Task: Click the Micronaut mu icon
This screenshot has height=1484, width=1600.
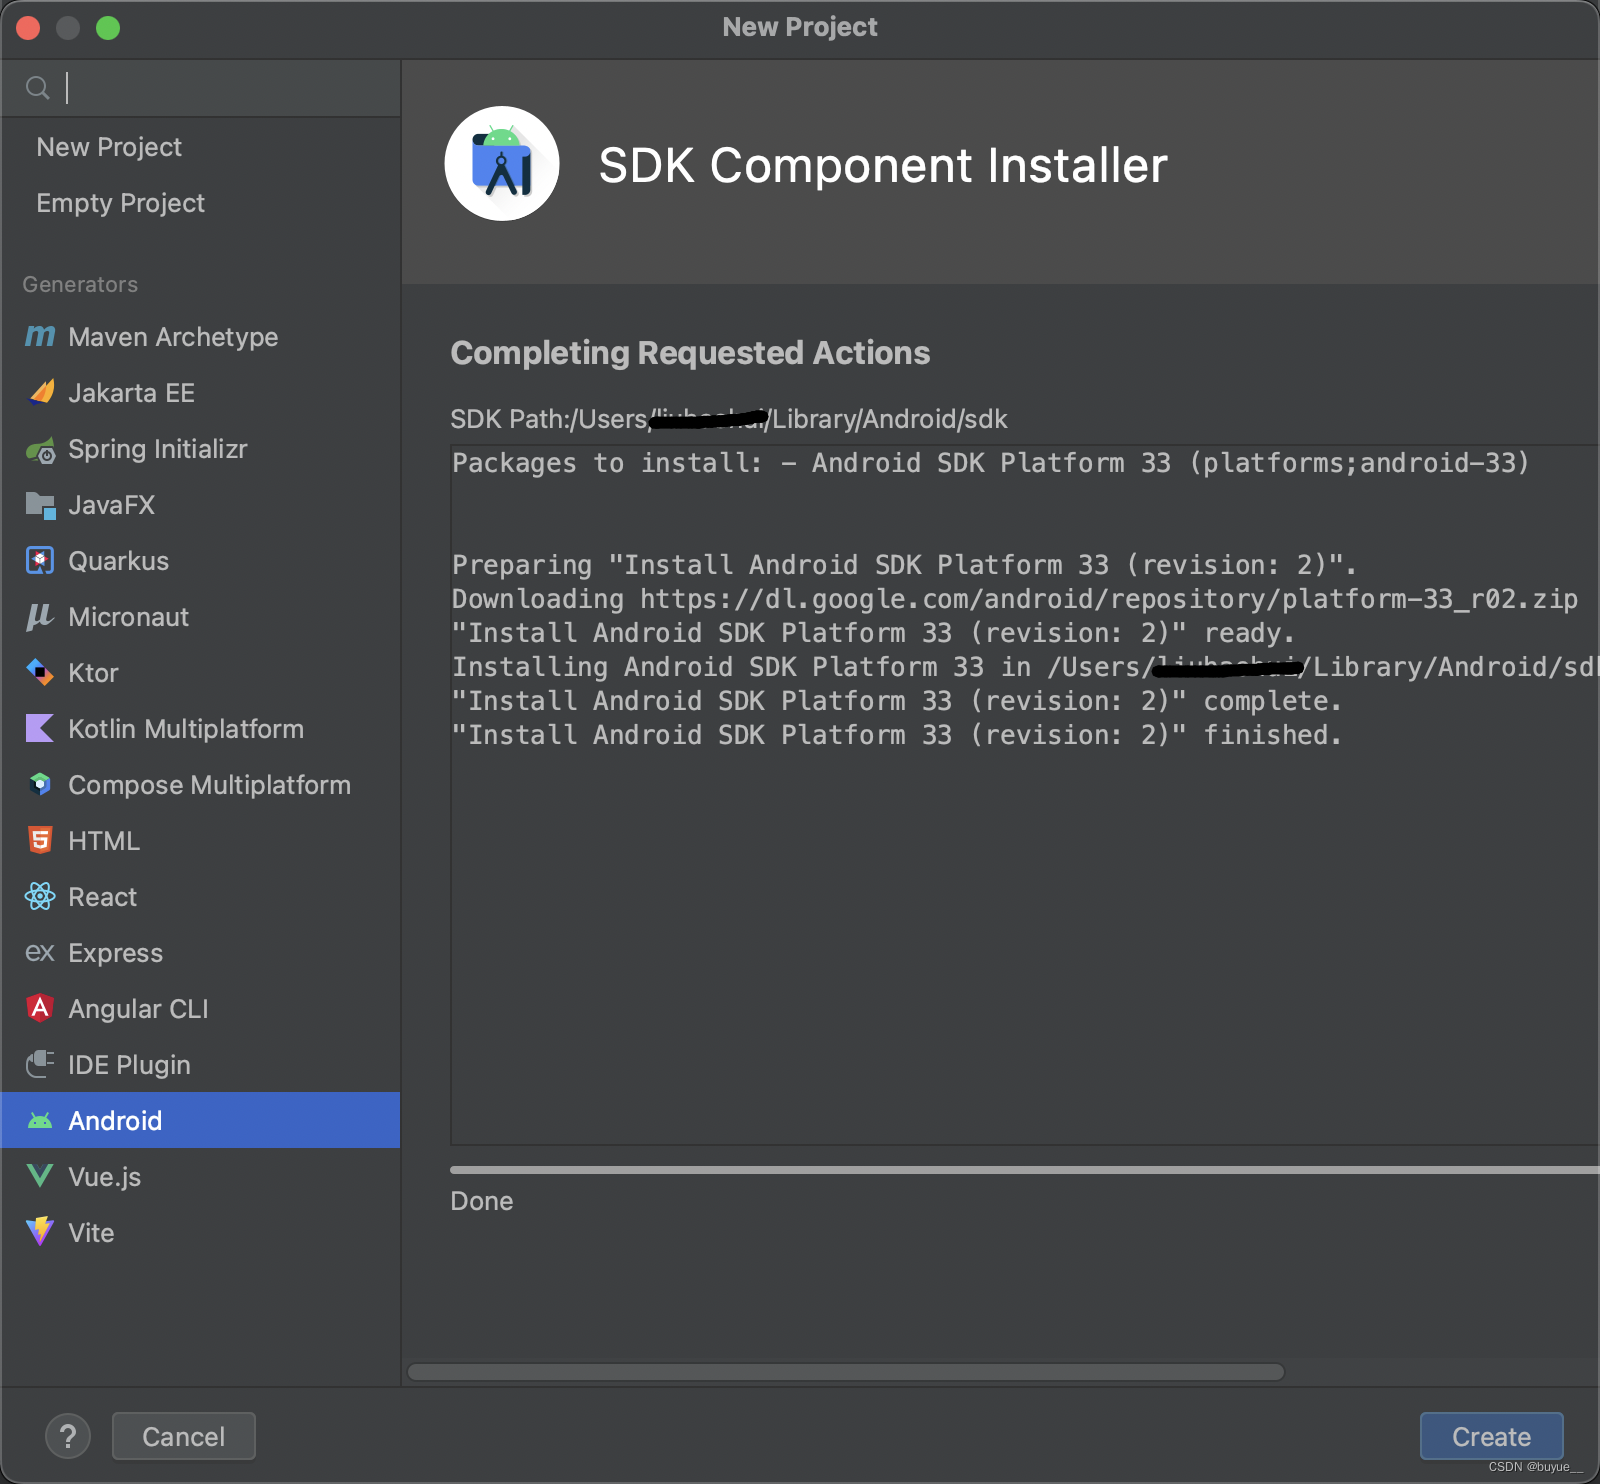Action: [40, 617]
